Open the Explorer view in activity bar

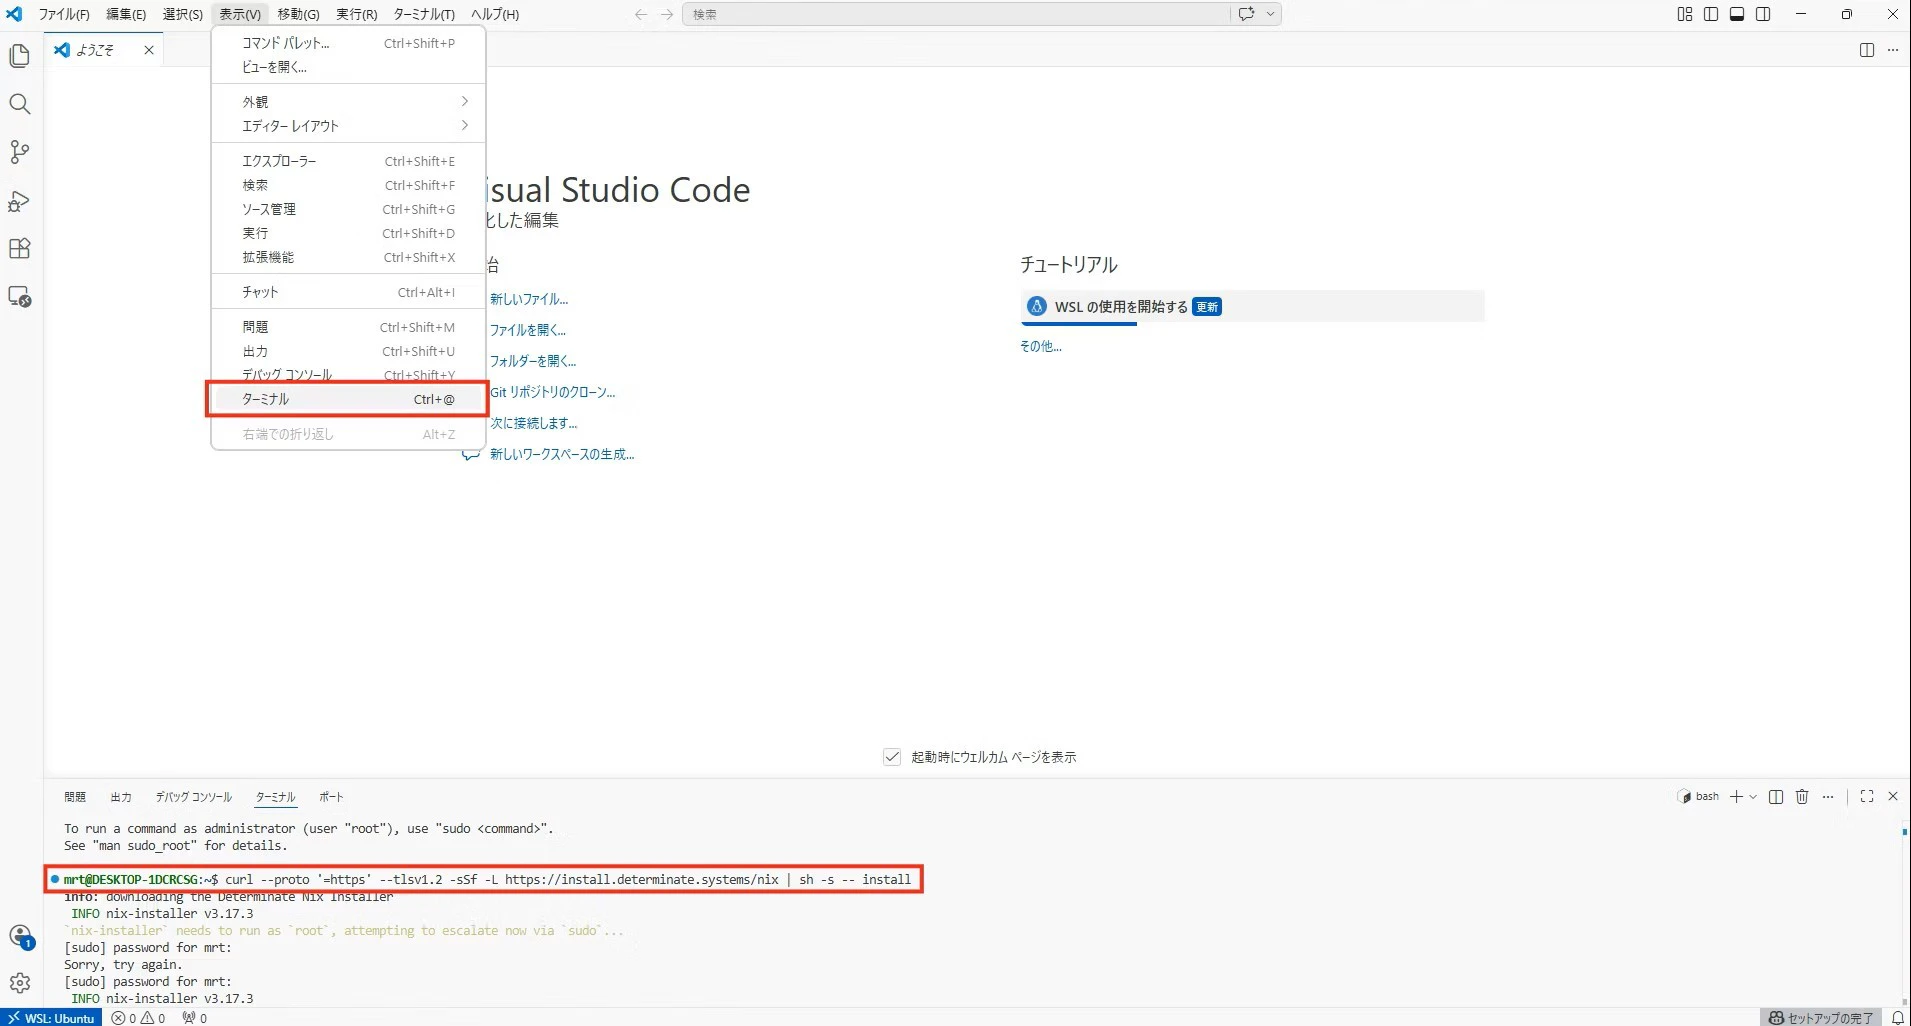point(19,56)
